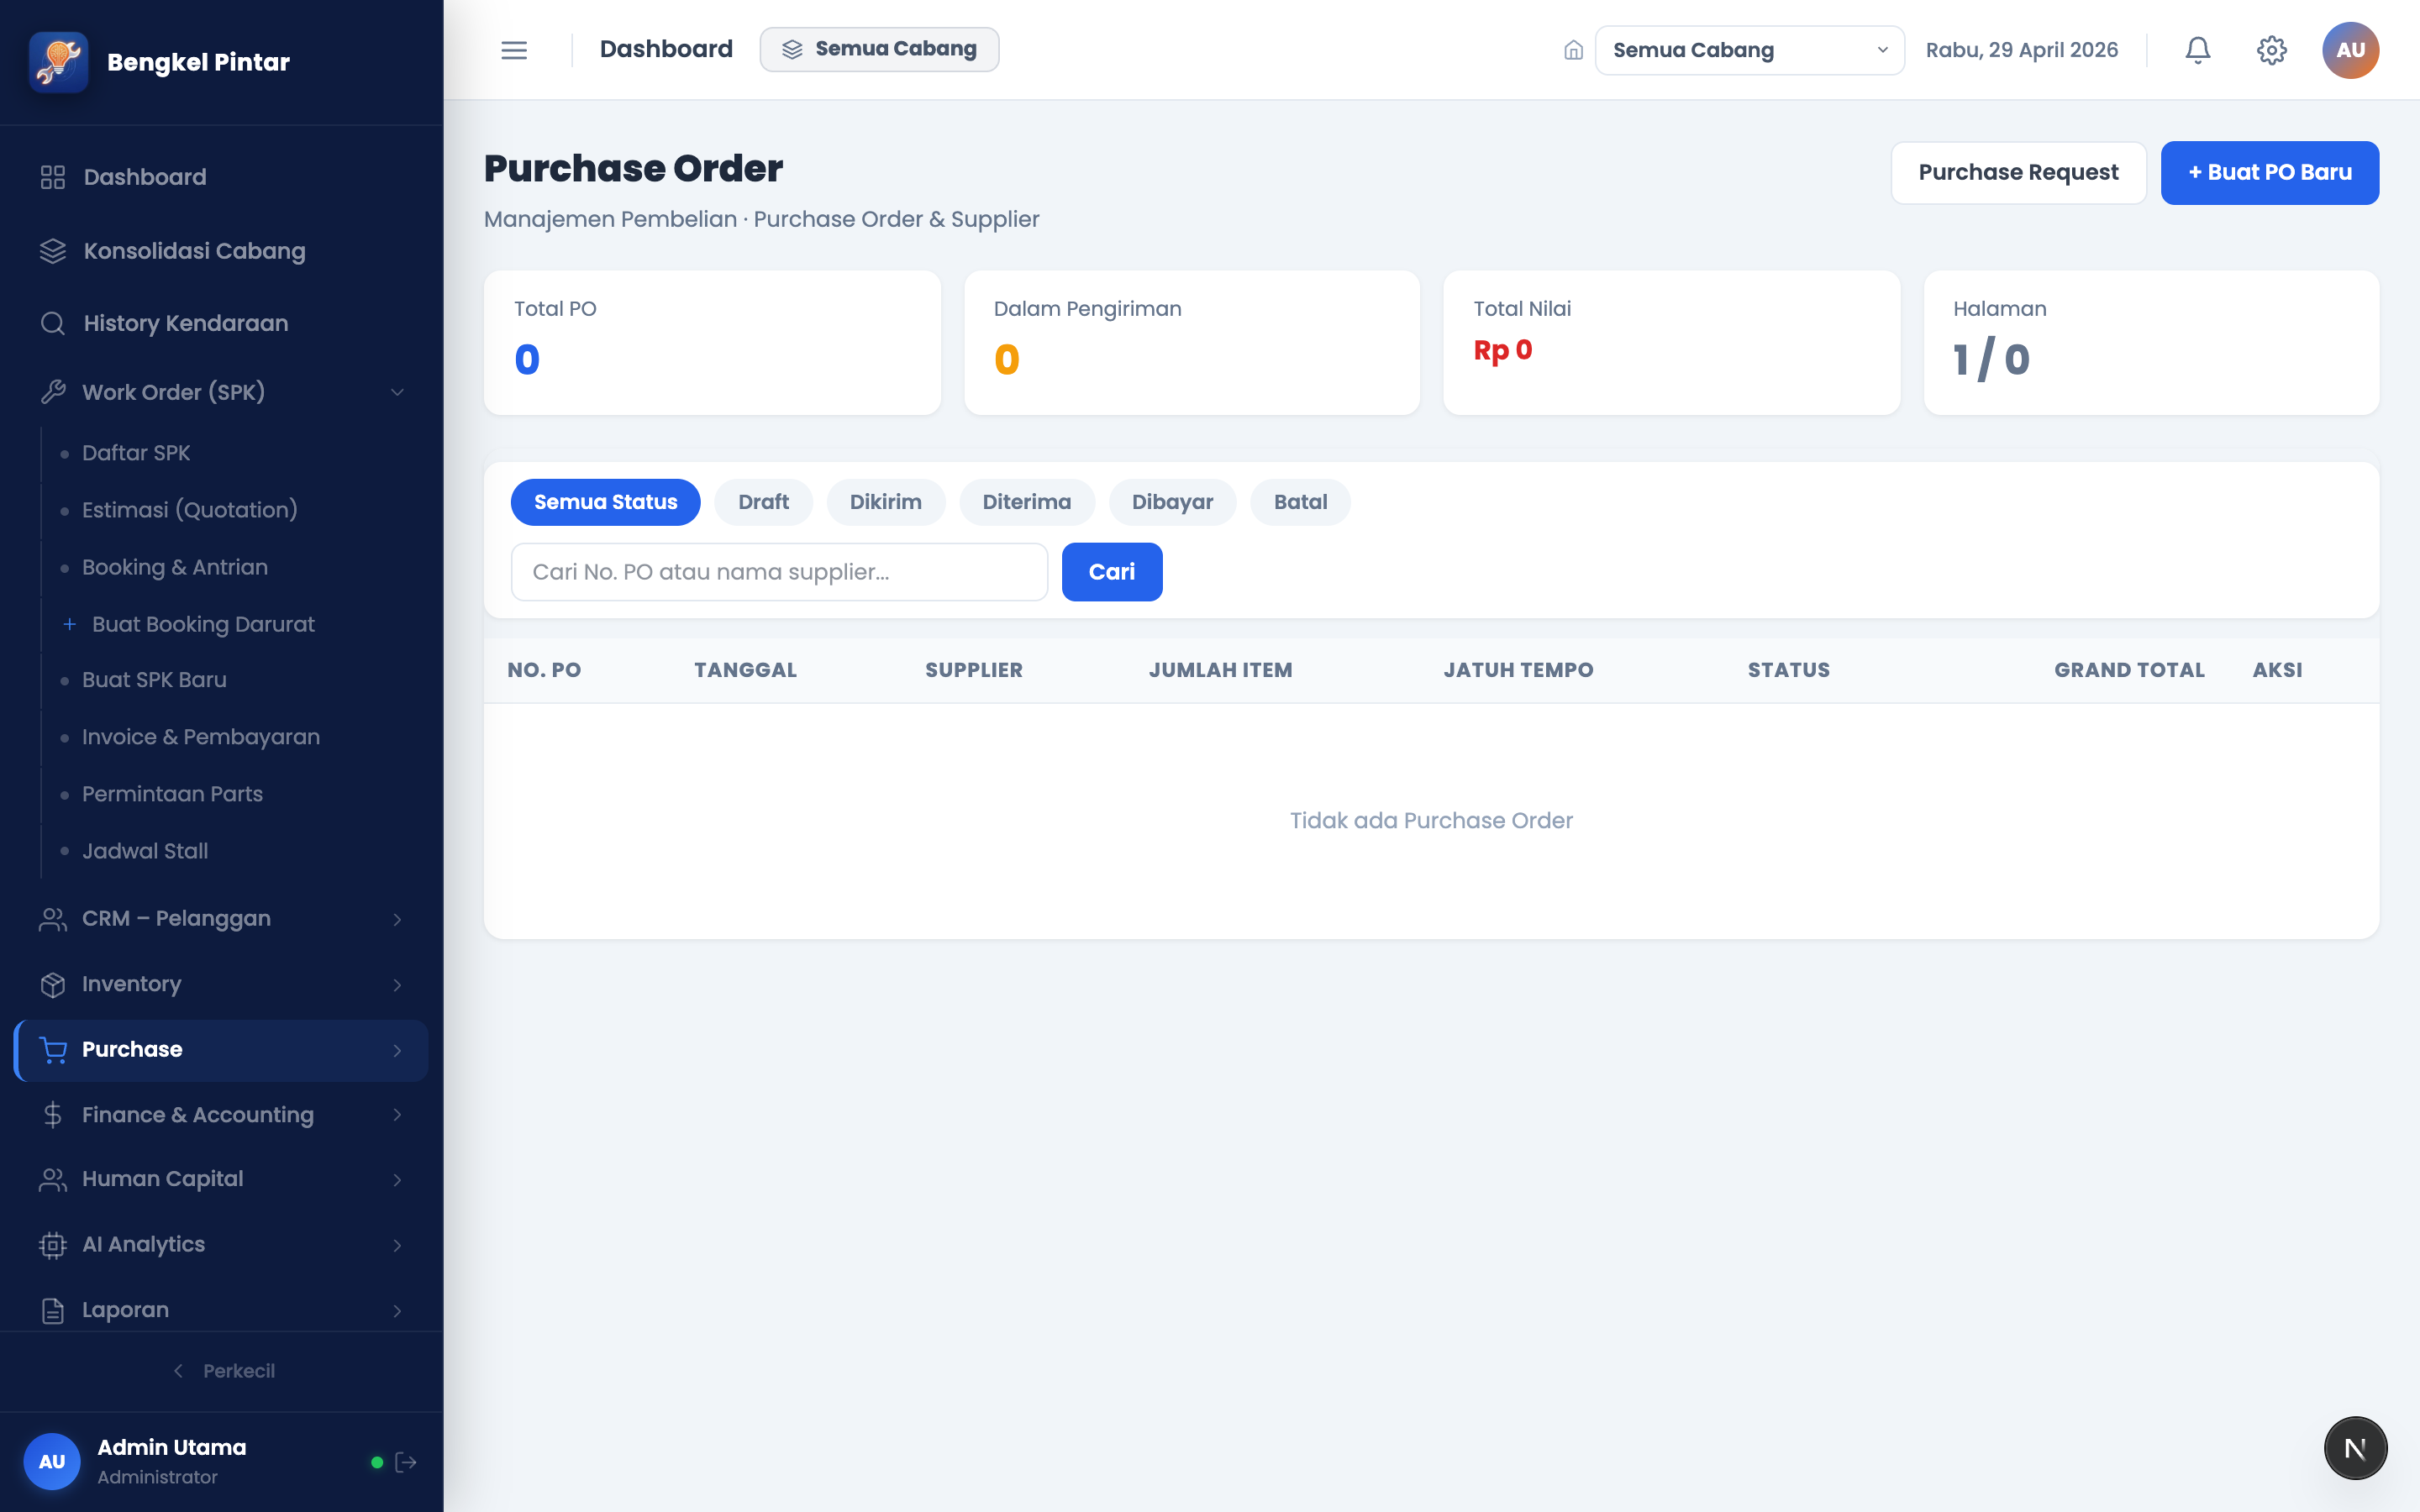Click the SUPPLIER column header
The height and width of the screenshot is (1512, 2420).
pyautogui.click(x=974, y=670)
